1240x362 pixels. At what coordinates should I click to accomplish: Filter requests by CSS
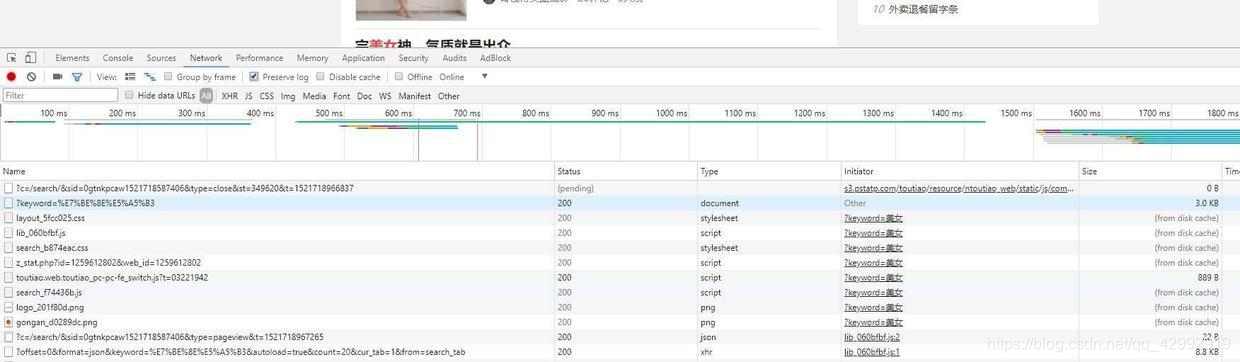(x=267, y=96)
